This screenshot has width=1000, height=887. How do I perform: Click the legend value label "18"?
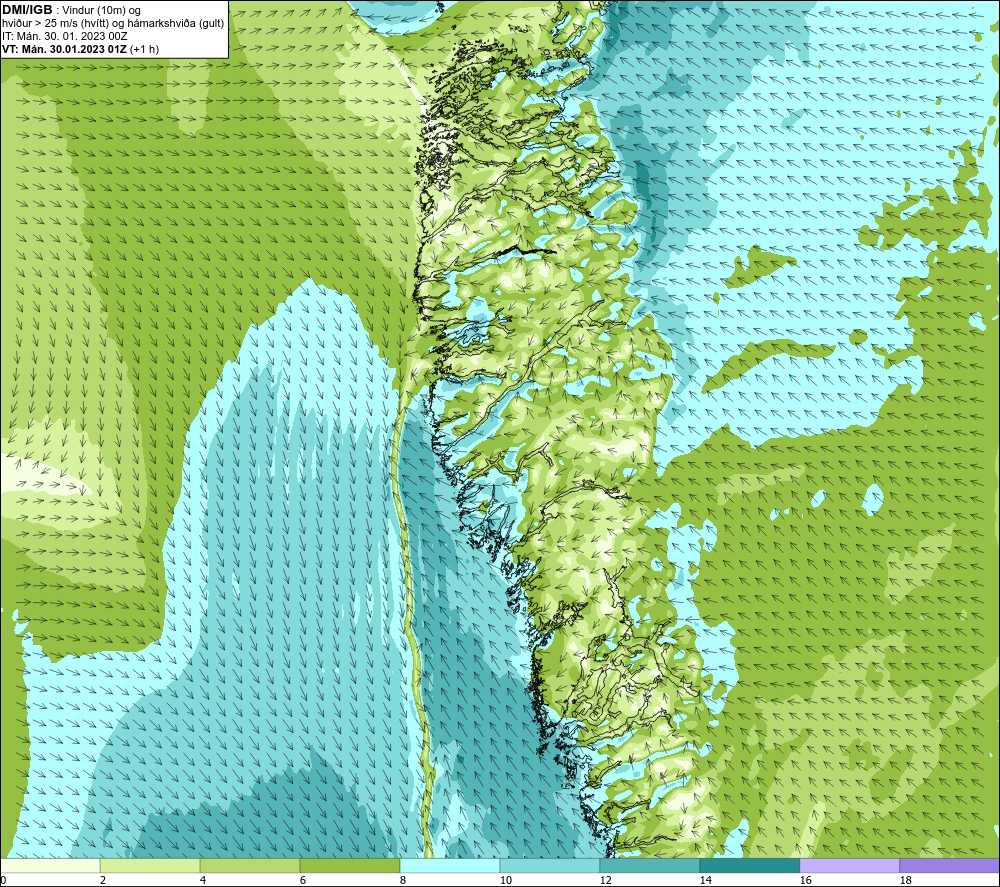(x=905, y=880)
